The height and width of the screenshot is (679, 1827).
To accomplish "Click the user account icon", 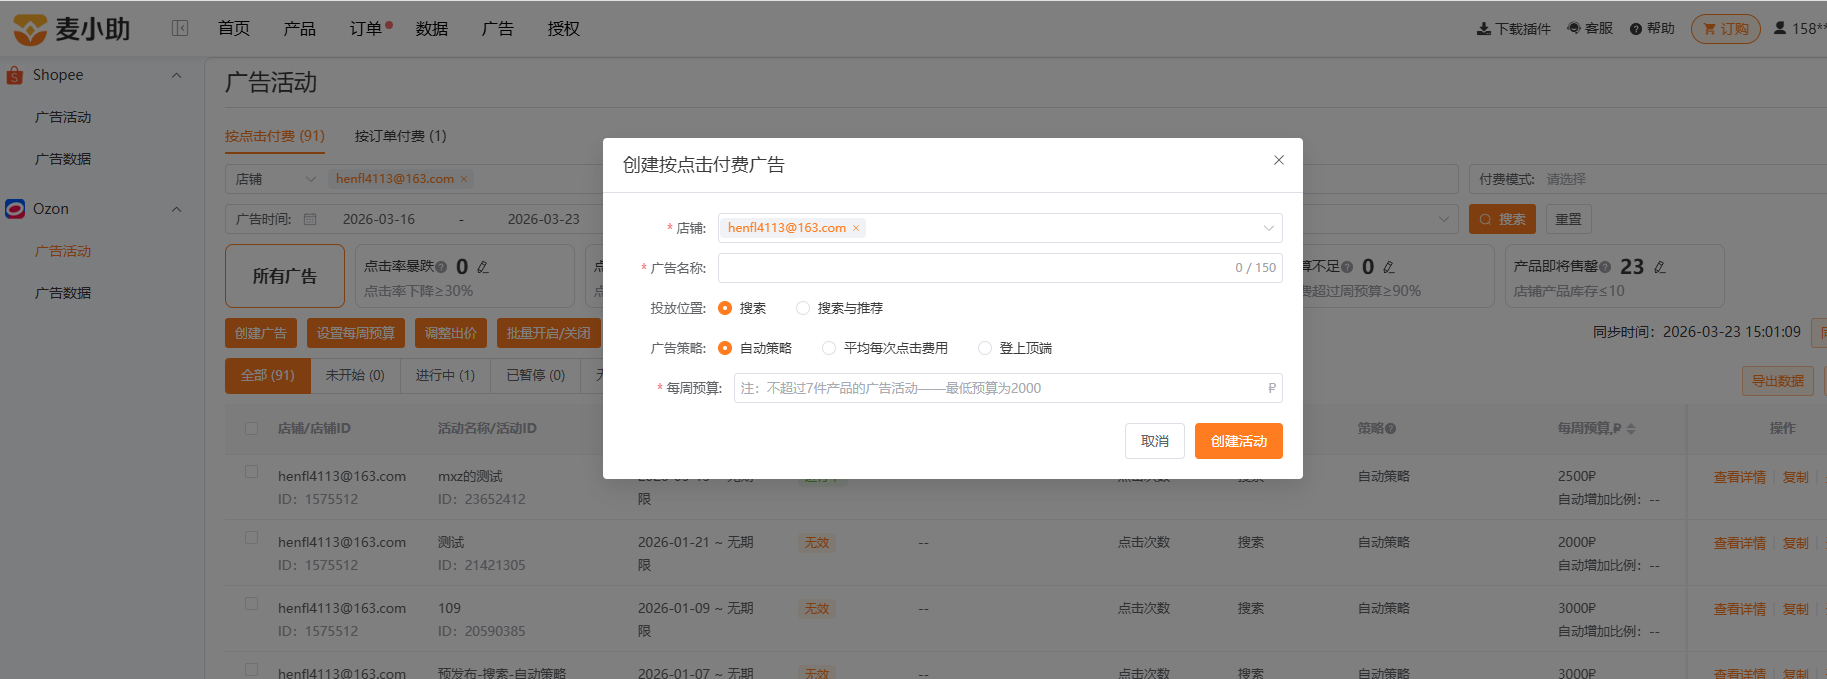I will pos(1780,28).
